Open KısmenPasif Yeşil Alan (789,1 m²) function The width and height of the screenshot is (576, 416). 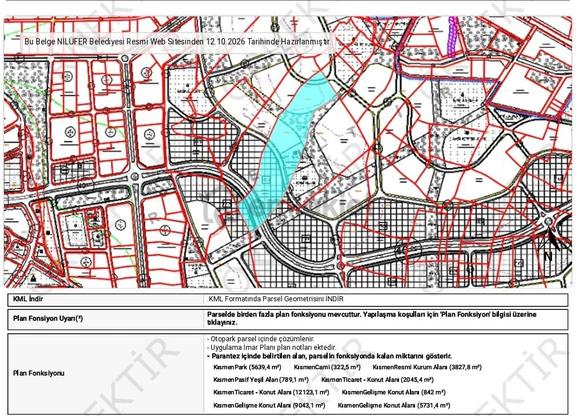261,380
